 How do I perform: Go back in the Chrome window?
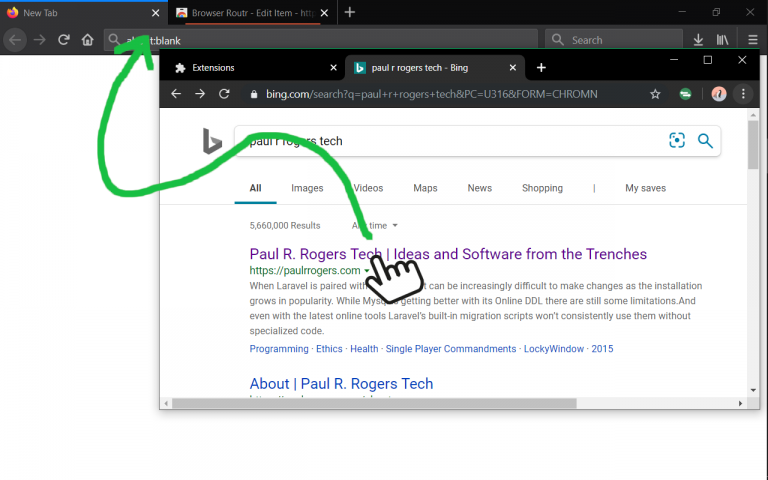tap(176, 94)
